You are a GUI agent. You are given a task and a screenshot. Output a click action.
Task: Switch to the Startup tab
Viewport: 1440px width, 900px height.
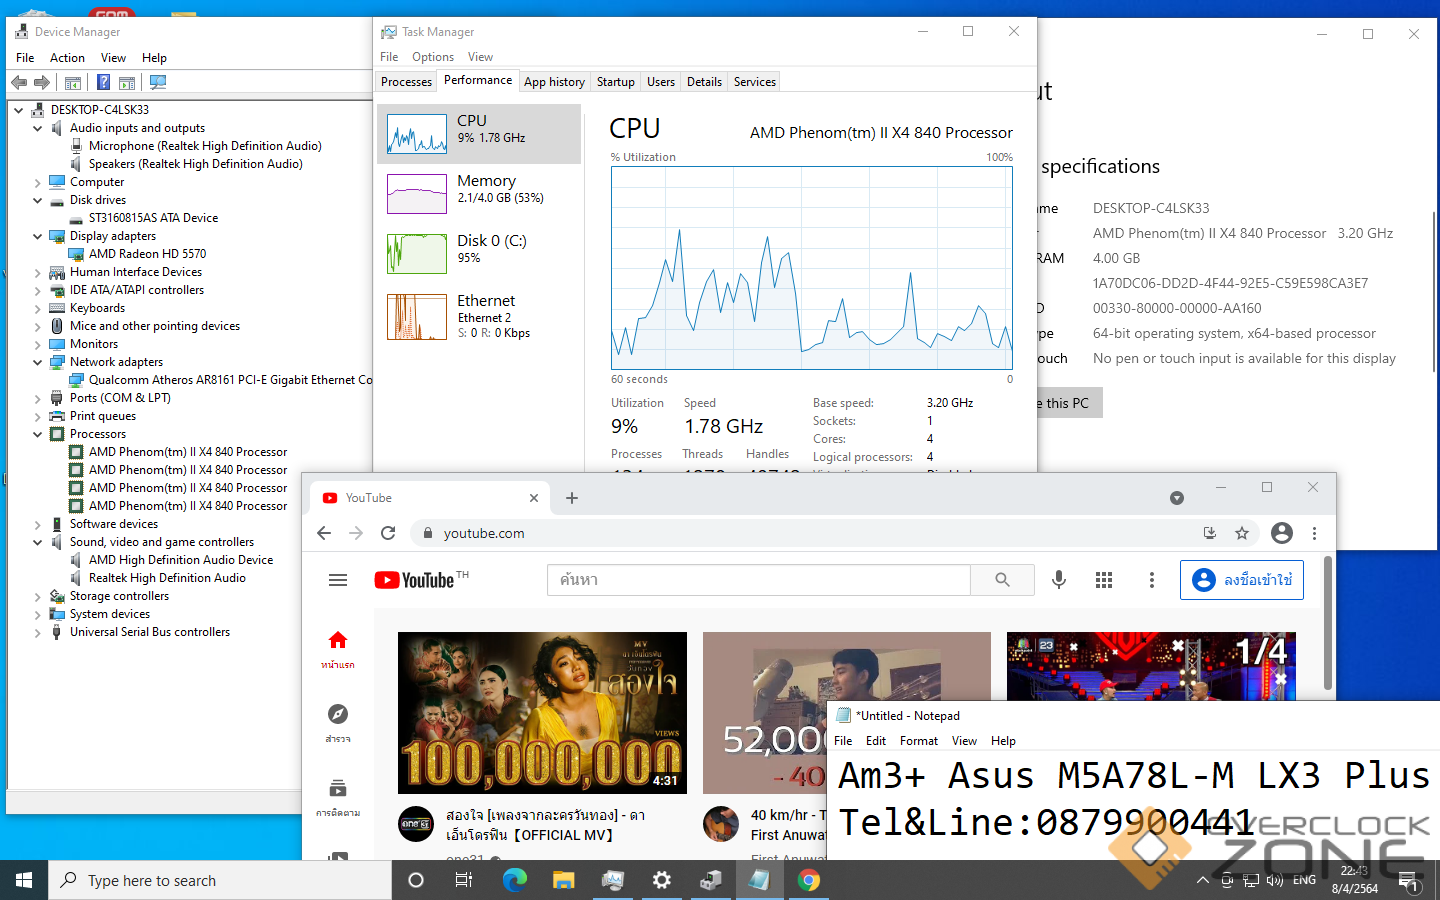click(x=615, y=82)
